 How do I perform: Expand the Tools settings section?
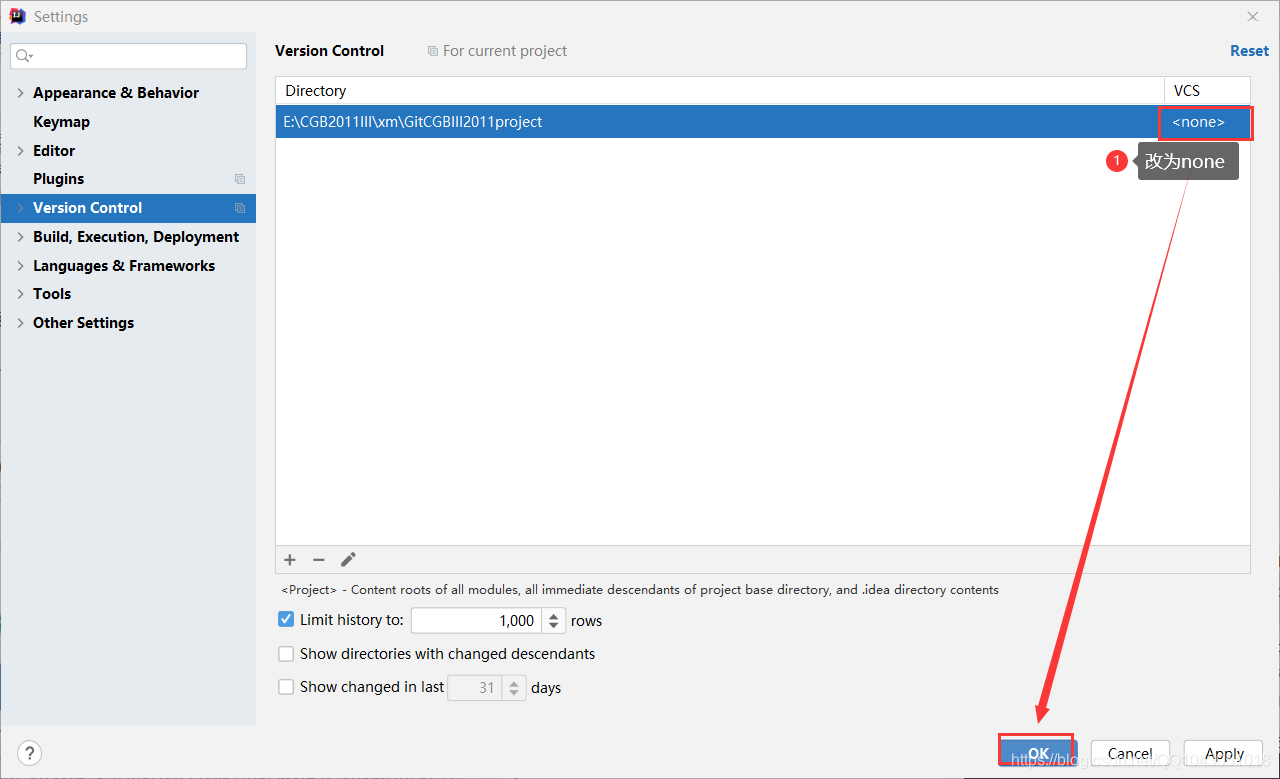tap(20, 294)
